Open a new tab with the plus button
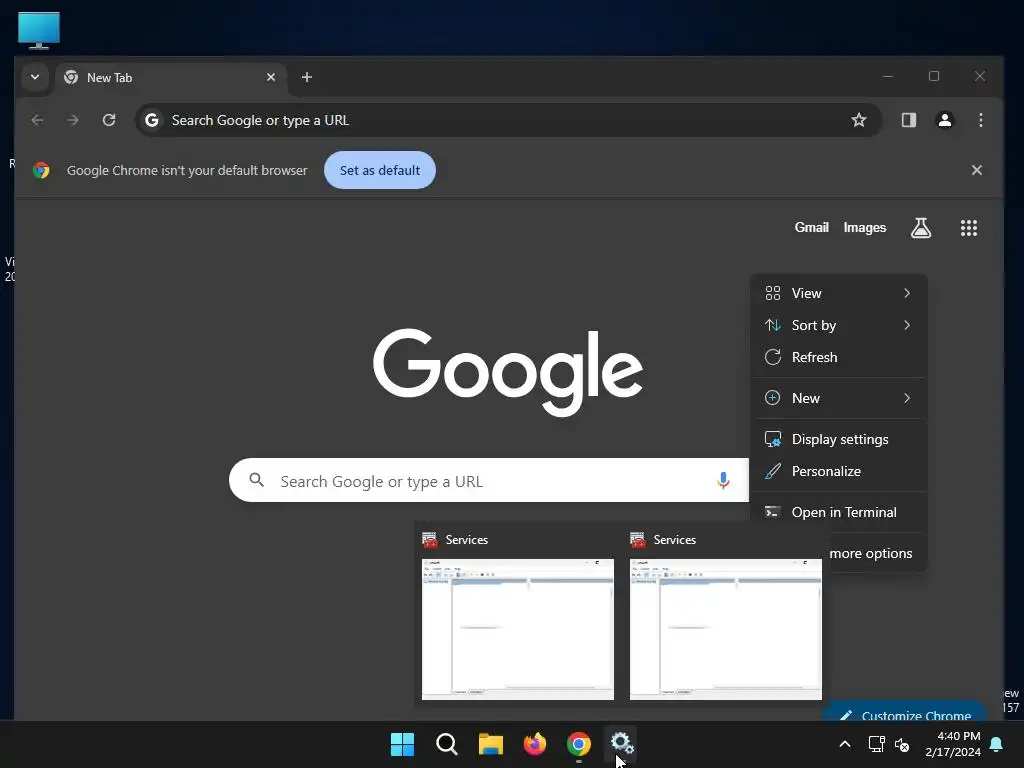 [x=306, y=77]
